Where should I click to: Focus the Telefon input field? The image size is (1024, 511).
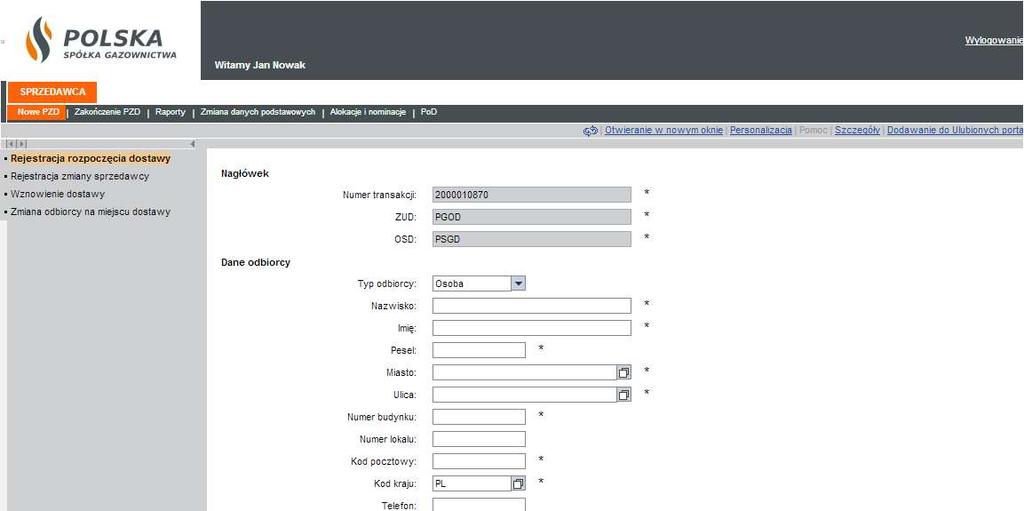click(479, 505)
